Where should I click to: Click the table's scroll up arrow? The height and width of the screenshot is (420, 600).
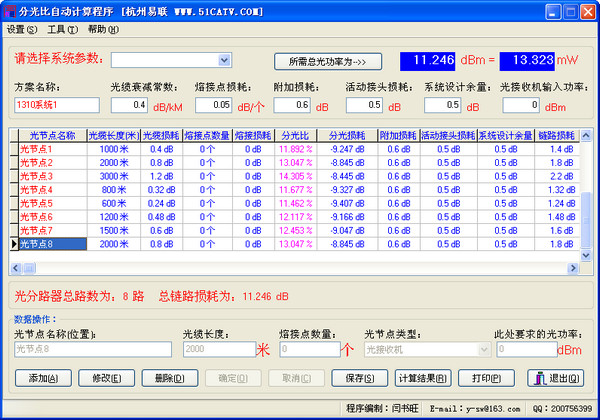tap(586, 135)
